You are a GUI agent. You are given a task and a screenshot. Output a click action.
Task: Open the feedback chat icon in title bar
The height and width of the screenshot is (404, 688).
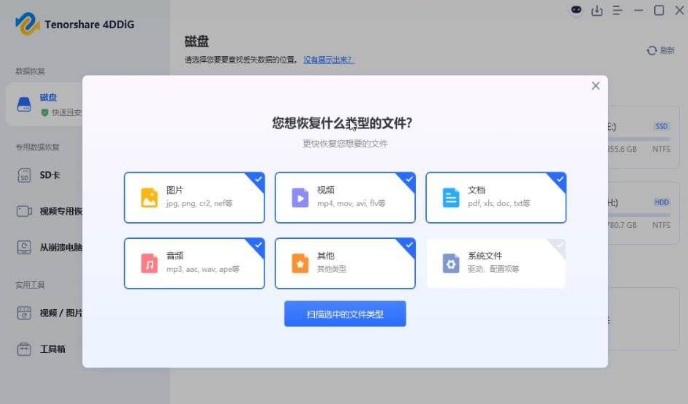[x=576, y=10]
